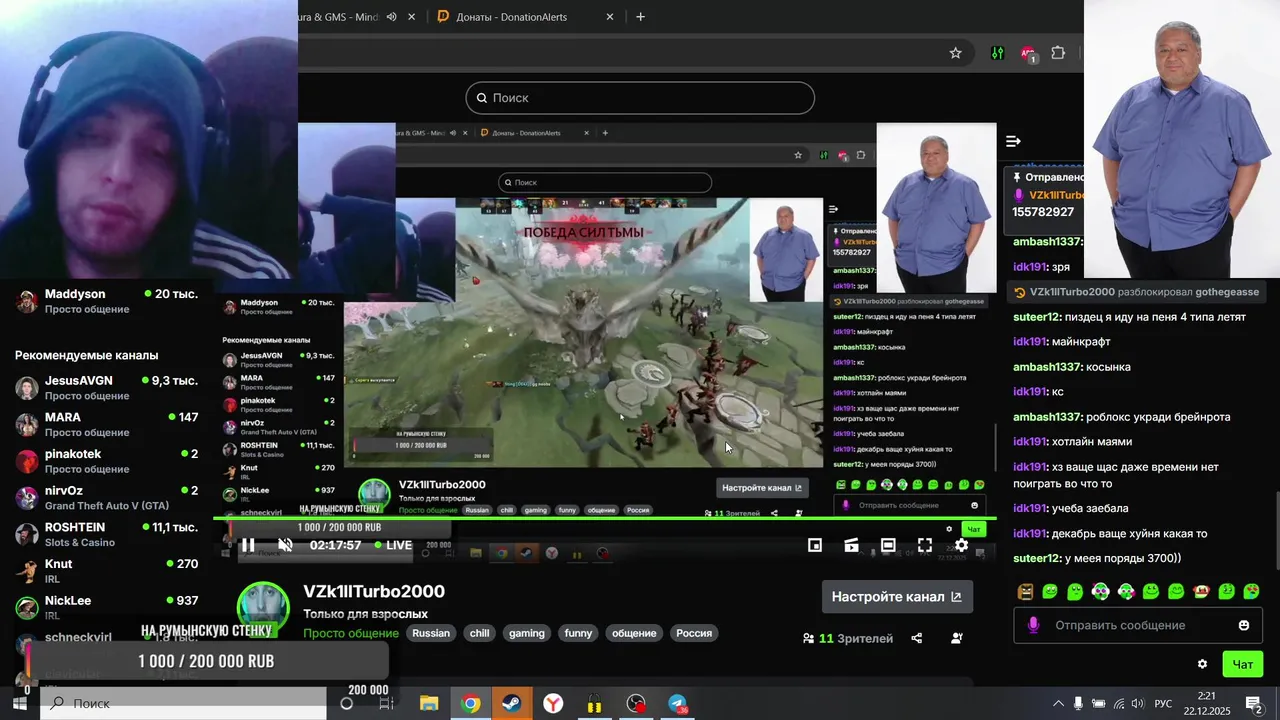Expand hidden tray icons chevron

pos(1058,703)
